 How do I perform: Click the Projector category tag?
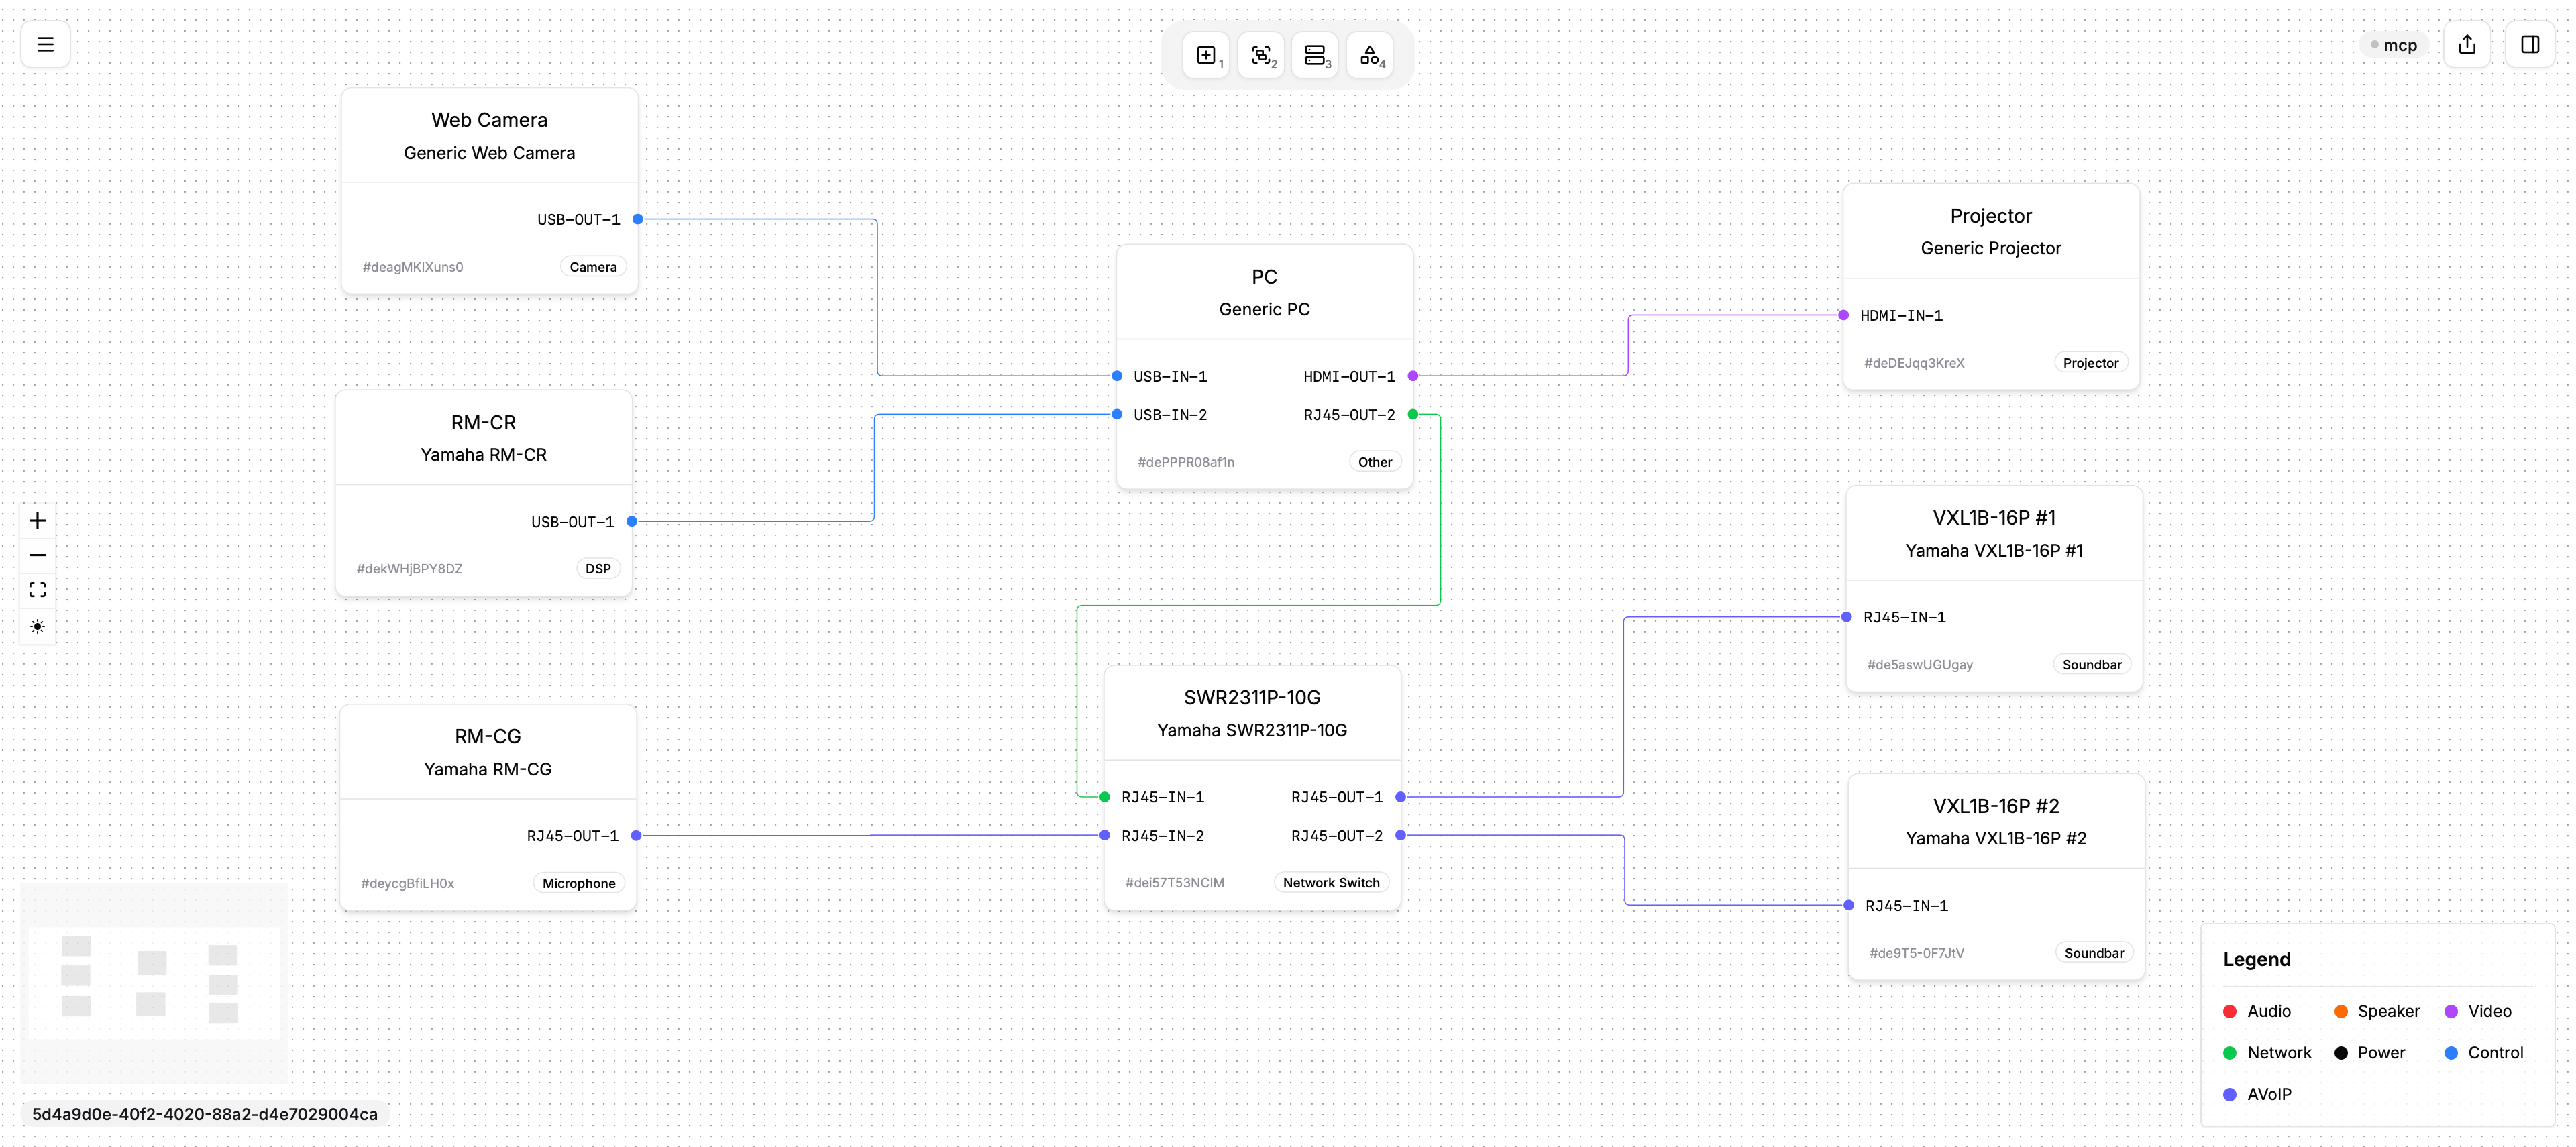tap(2090, 362)
